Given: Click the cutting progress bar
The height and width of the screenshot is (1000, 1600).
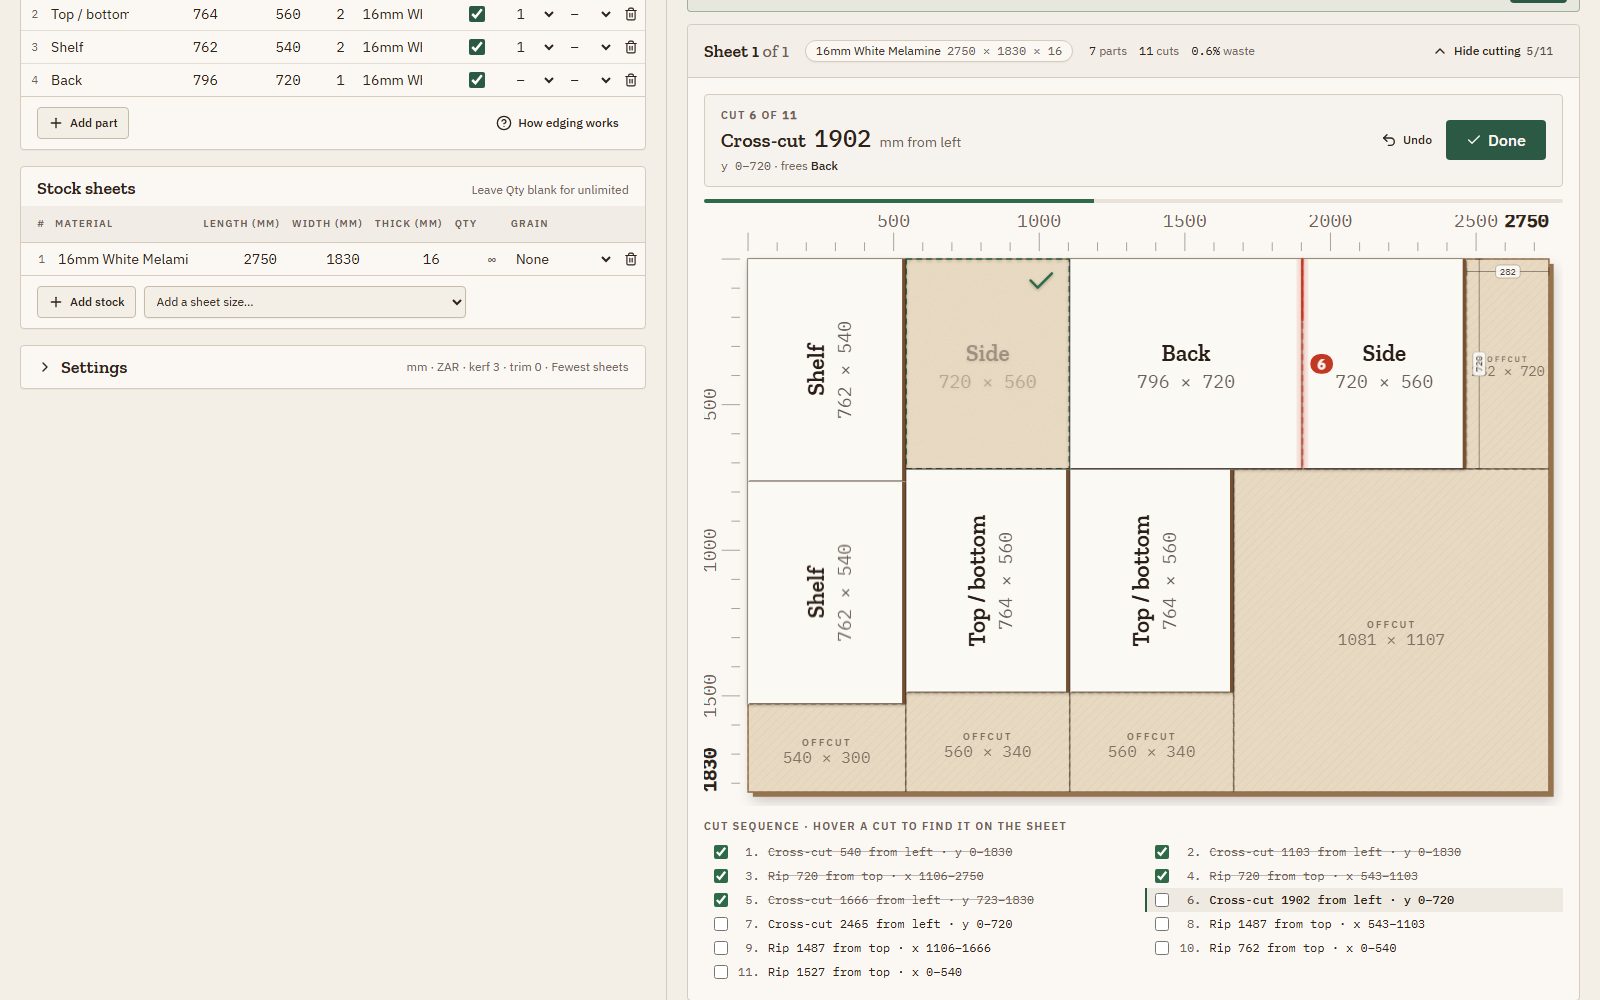Looking at the screenshot, I should tap(1133, 201).
